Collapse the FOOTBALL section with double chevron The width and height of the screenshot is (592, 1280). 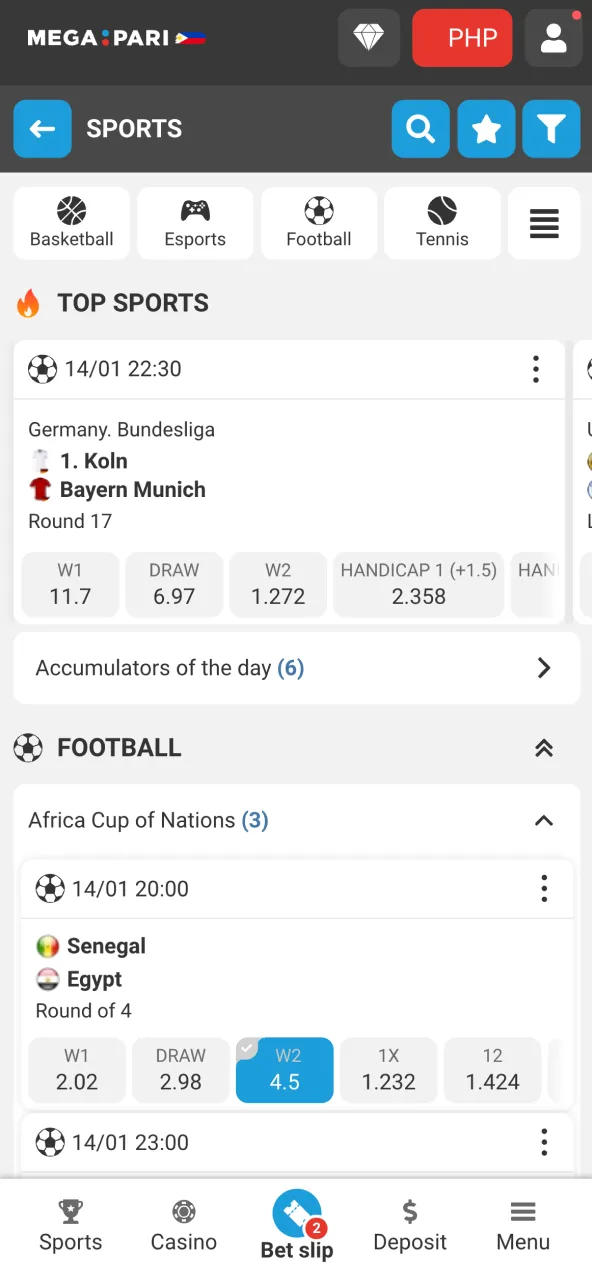(543, 747)
